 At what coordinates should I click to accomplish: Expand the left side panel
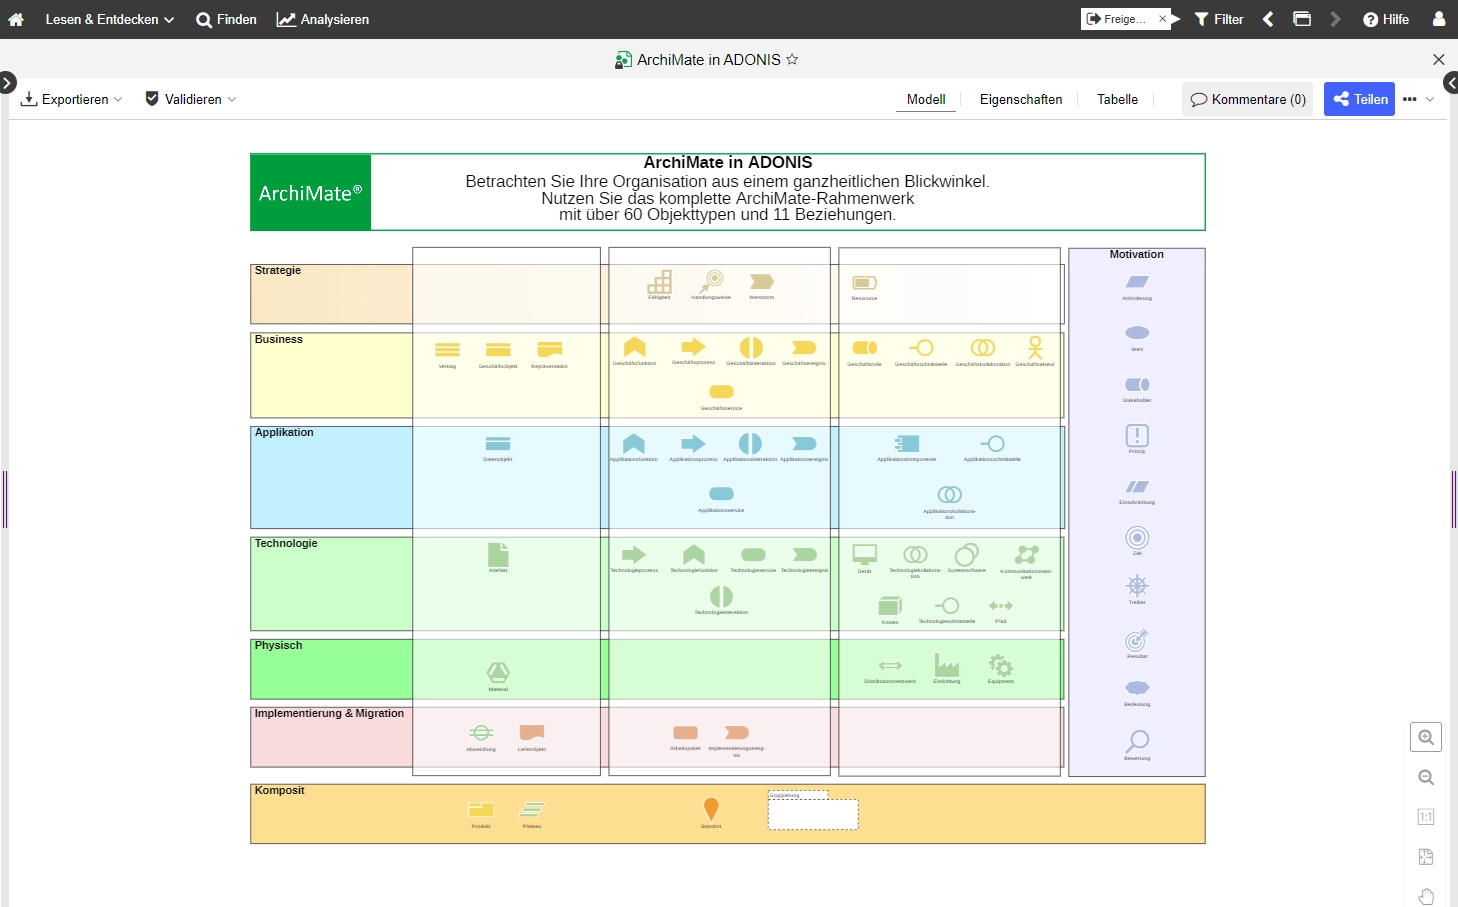[x=7, y=82]
